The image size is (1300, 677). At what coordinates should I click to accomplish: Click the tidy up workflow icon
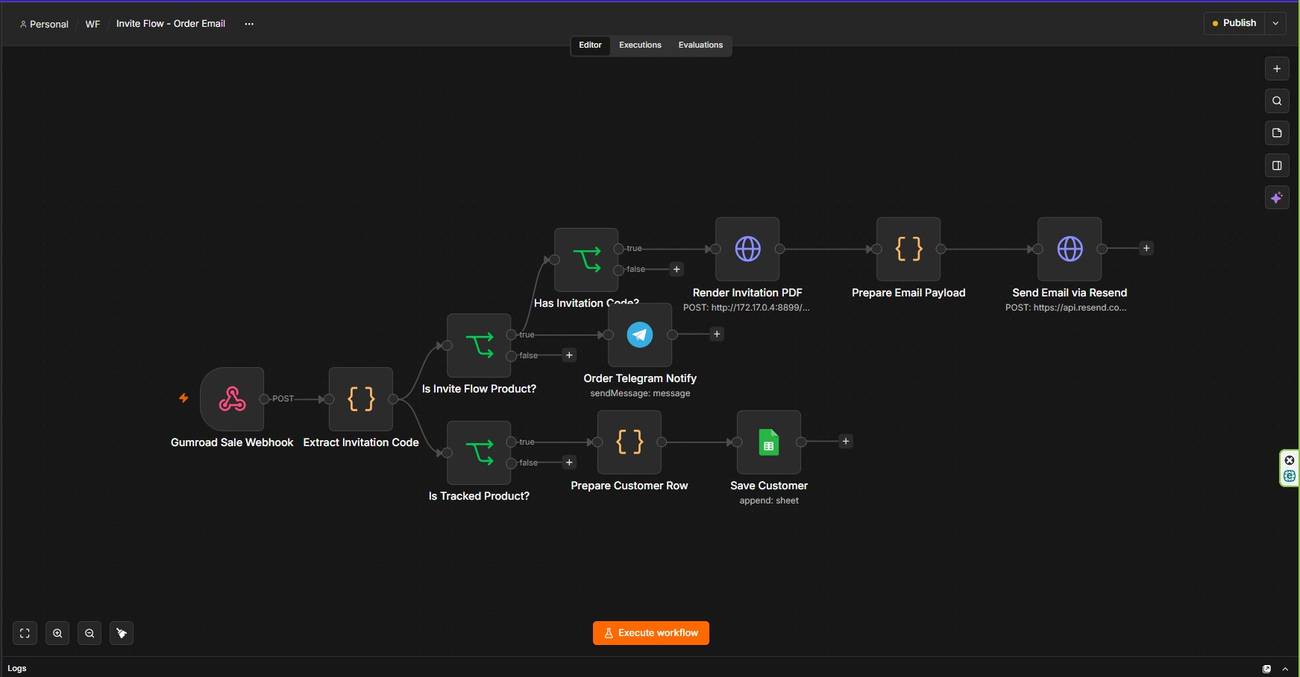pos(121,633)
